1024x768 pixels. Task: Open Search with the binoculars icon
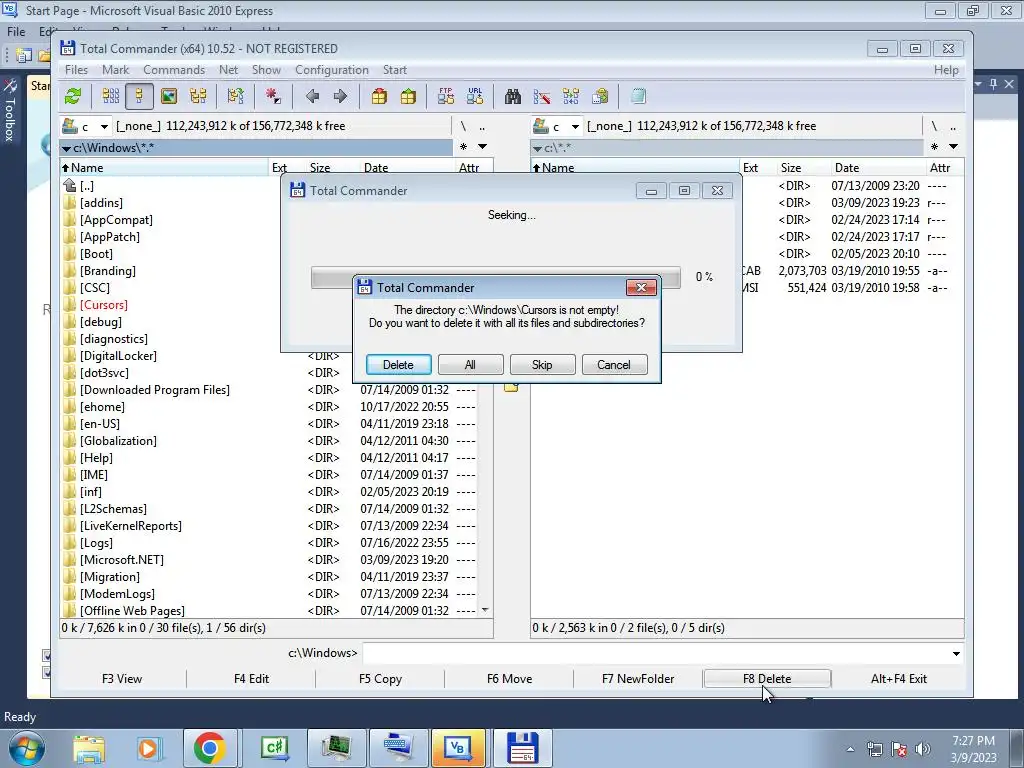(x=513, y=97)
